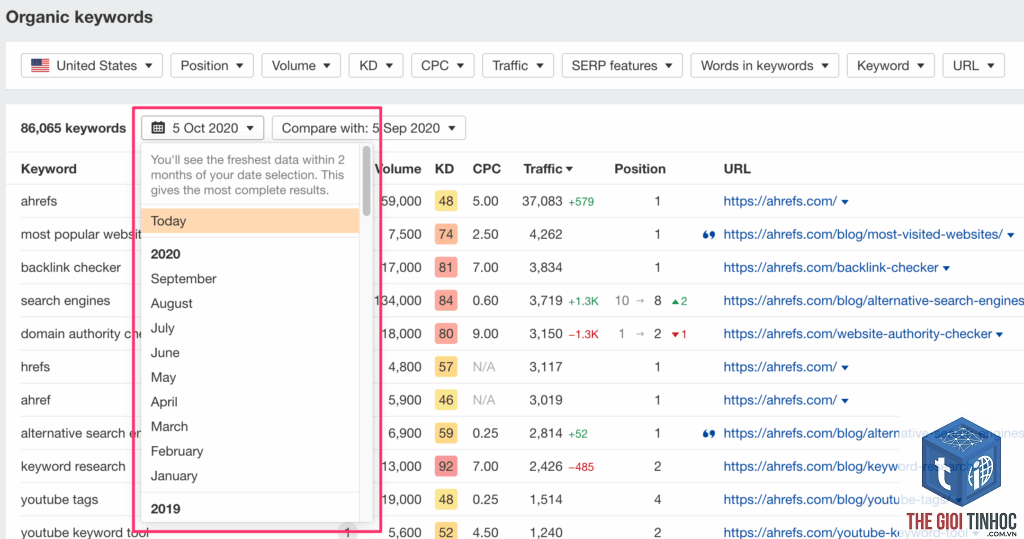Choose March from date list
Screen dimensions: 1024x539
click(169, 427)
